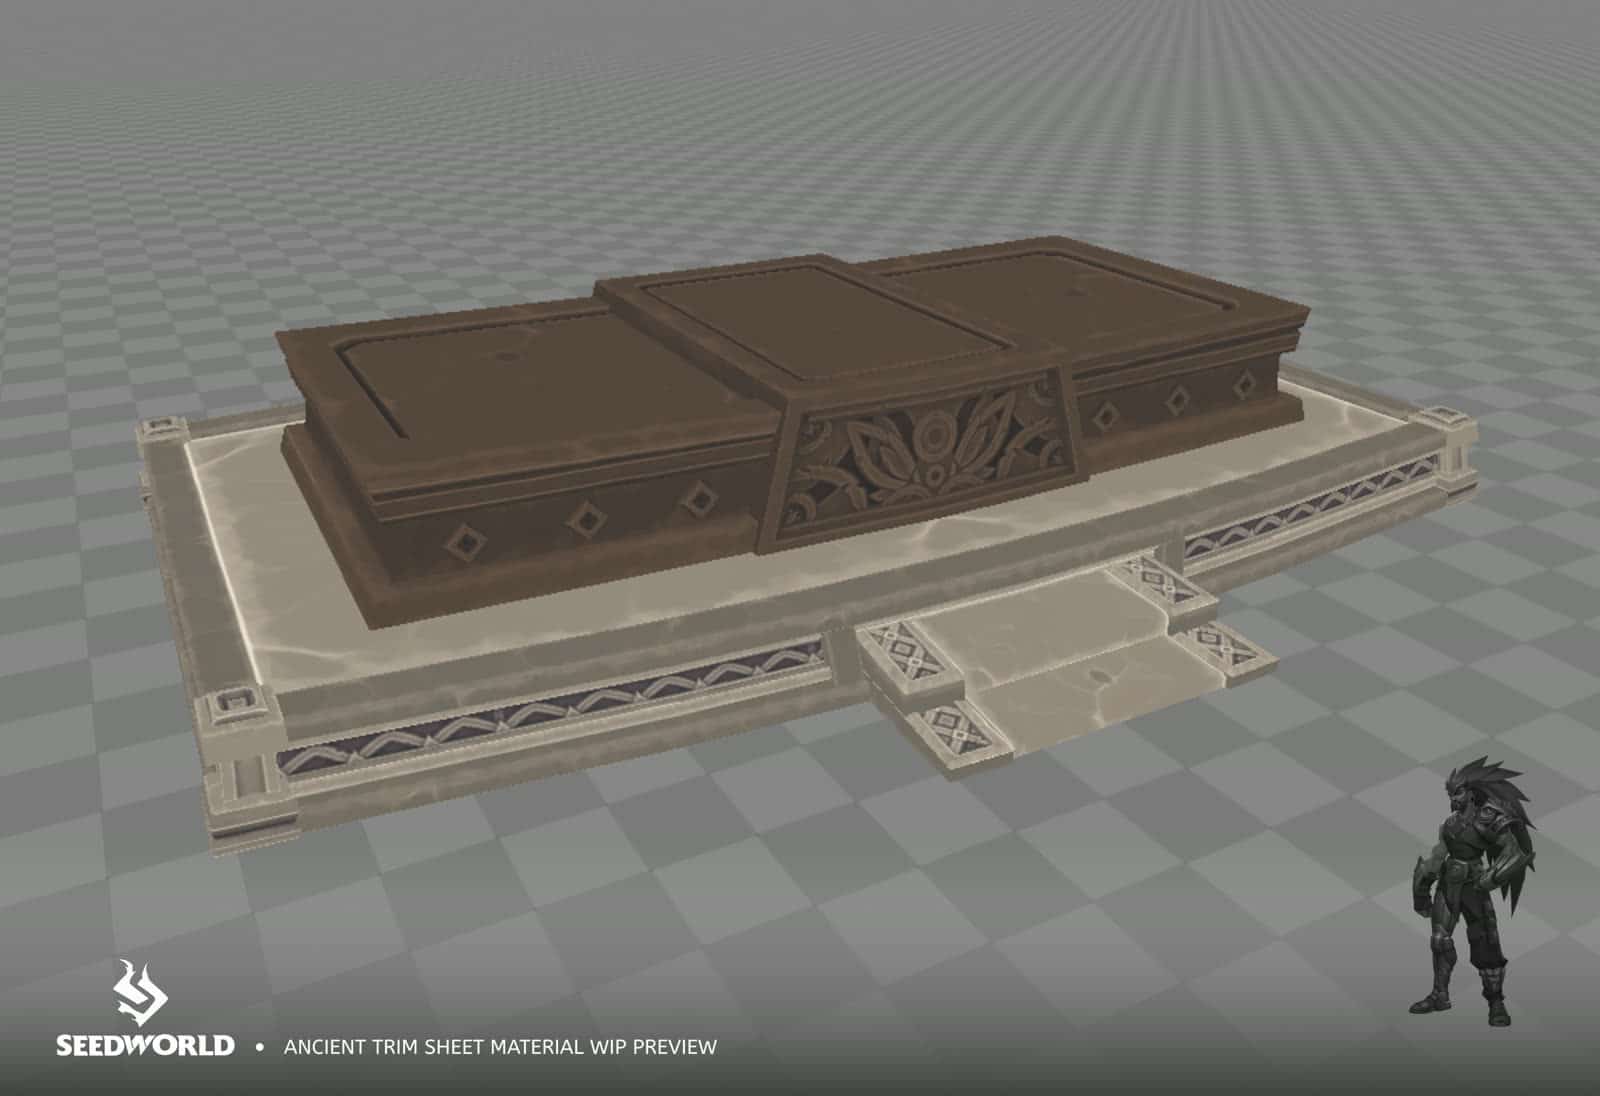Select the ANCIENT TRIM SHEET MATERIAL WIP PREVIEW caption
The image size is (1600, 1096).
point(500,1047)
